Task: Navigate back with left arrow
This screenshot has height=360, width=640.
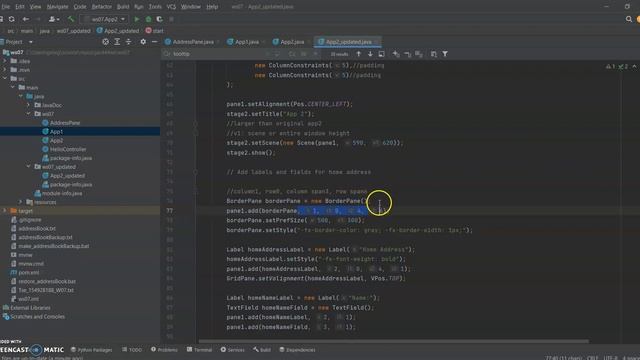Action: pos(26,19)
